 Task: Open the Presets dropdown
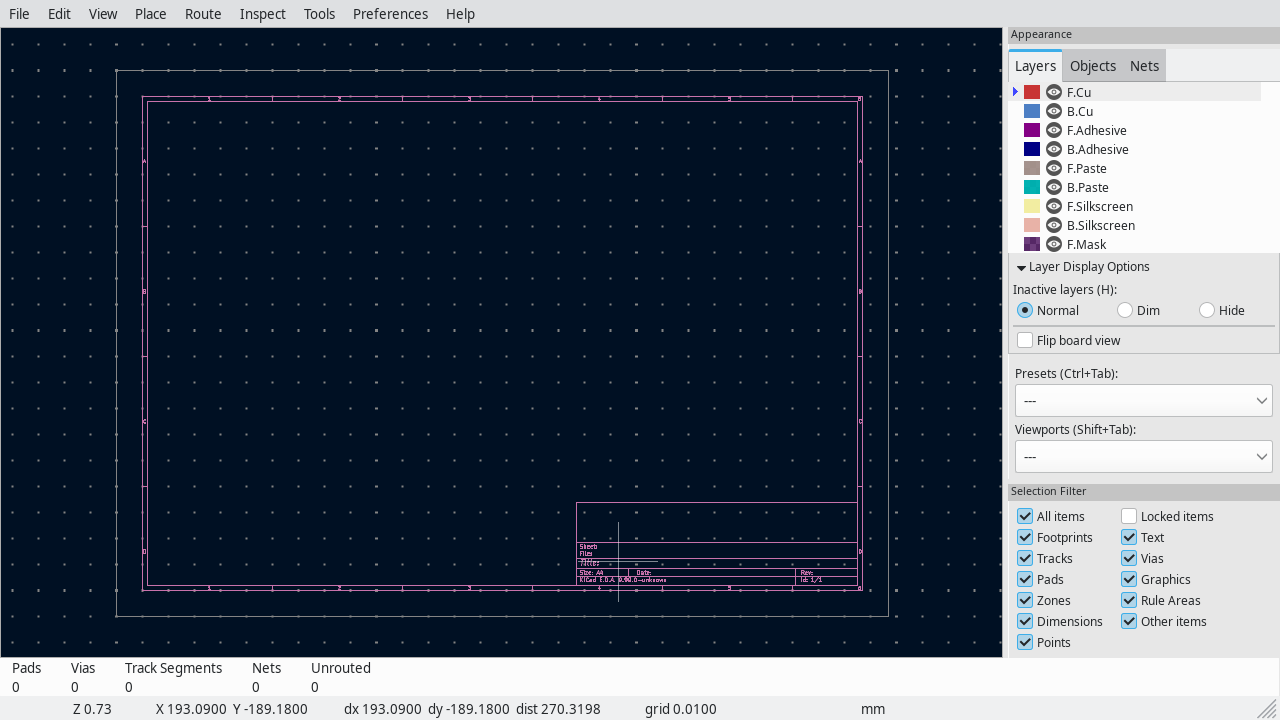click(x=1143, y=400)
